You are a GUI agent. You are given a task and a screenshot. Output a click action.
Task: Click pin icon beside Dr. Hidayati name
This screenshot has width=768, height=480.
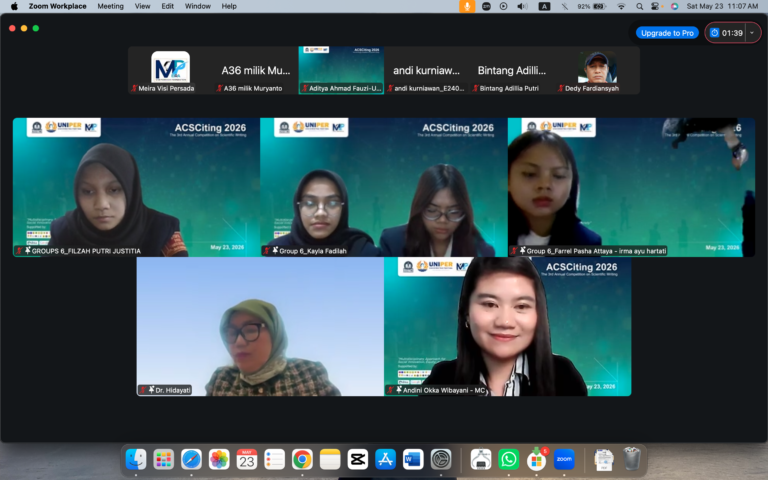point(151,390)
